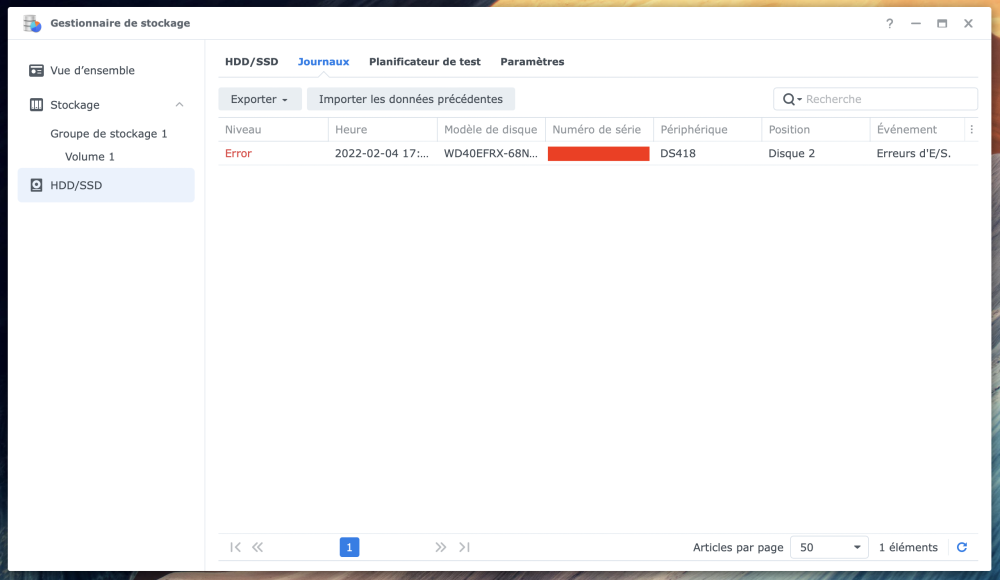Click the Erreurs d'E/S. event cell
The width and height of the screenshot is (1000, 580).
pyautogui.click(x=913, y=153)
